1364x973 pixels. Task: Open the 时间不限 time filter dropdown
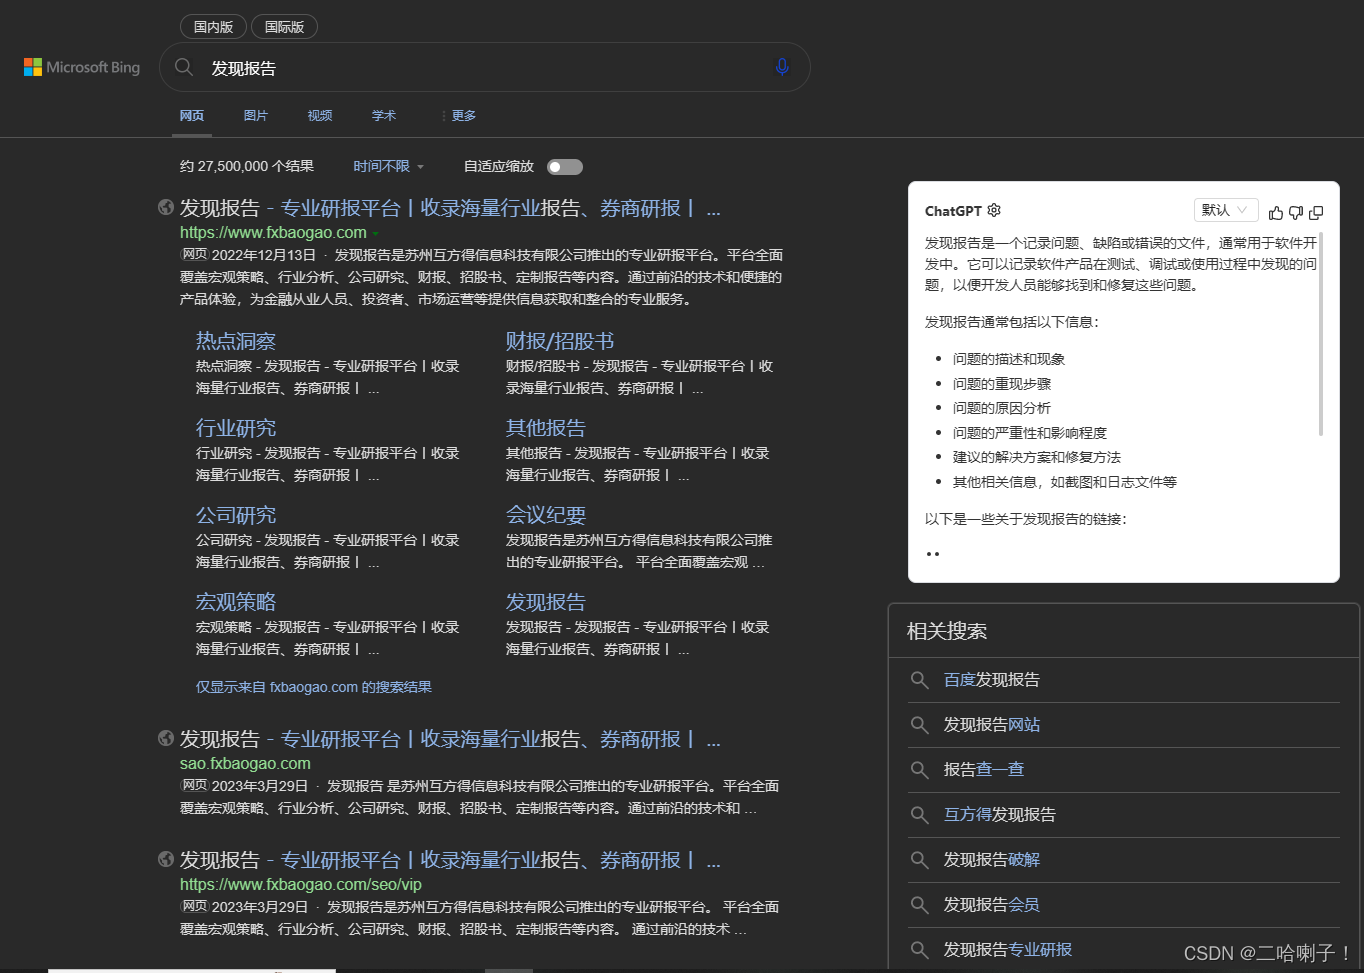(x=388, y=166)
